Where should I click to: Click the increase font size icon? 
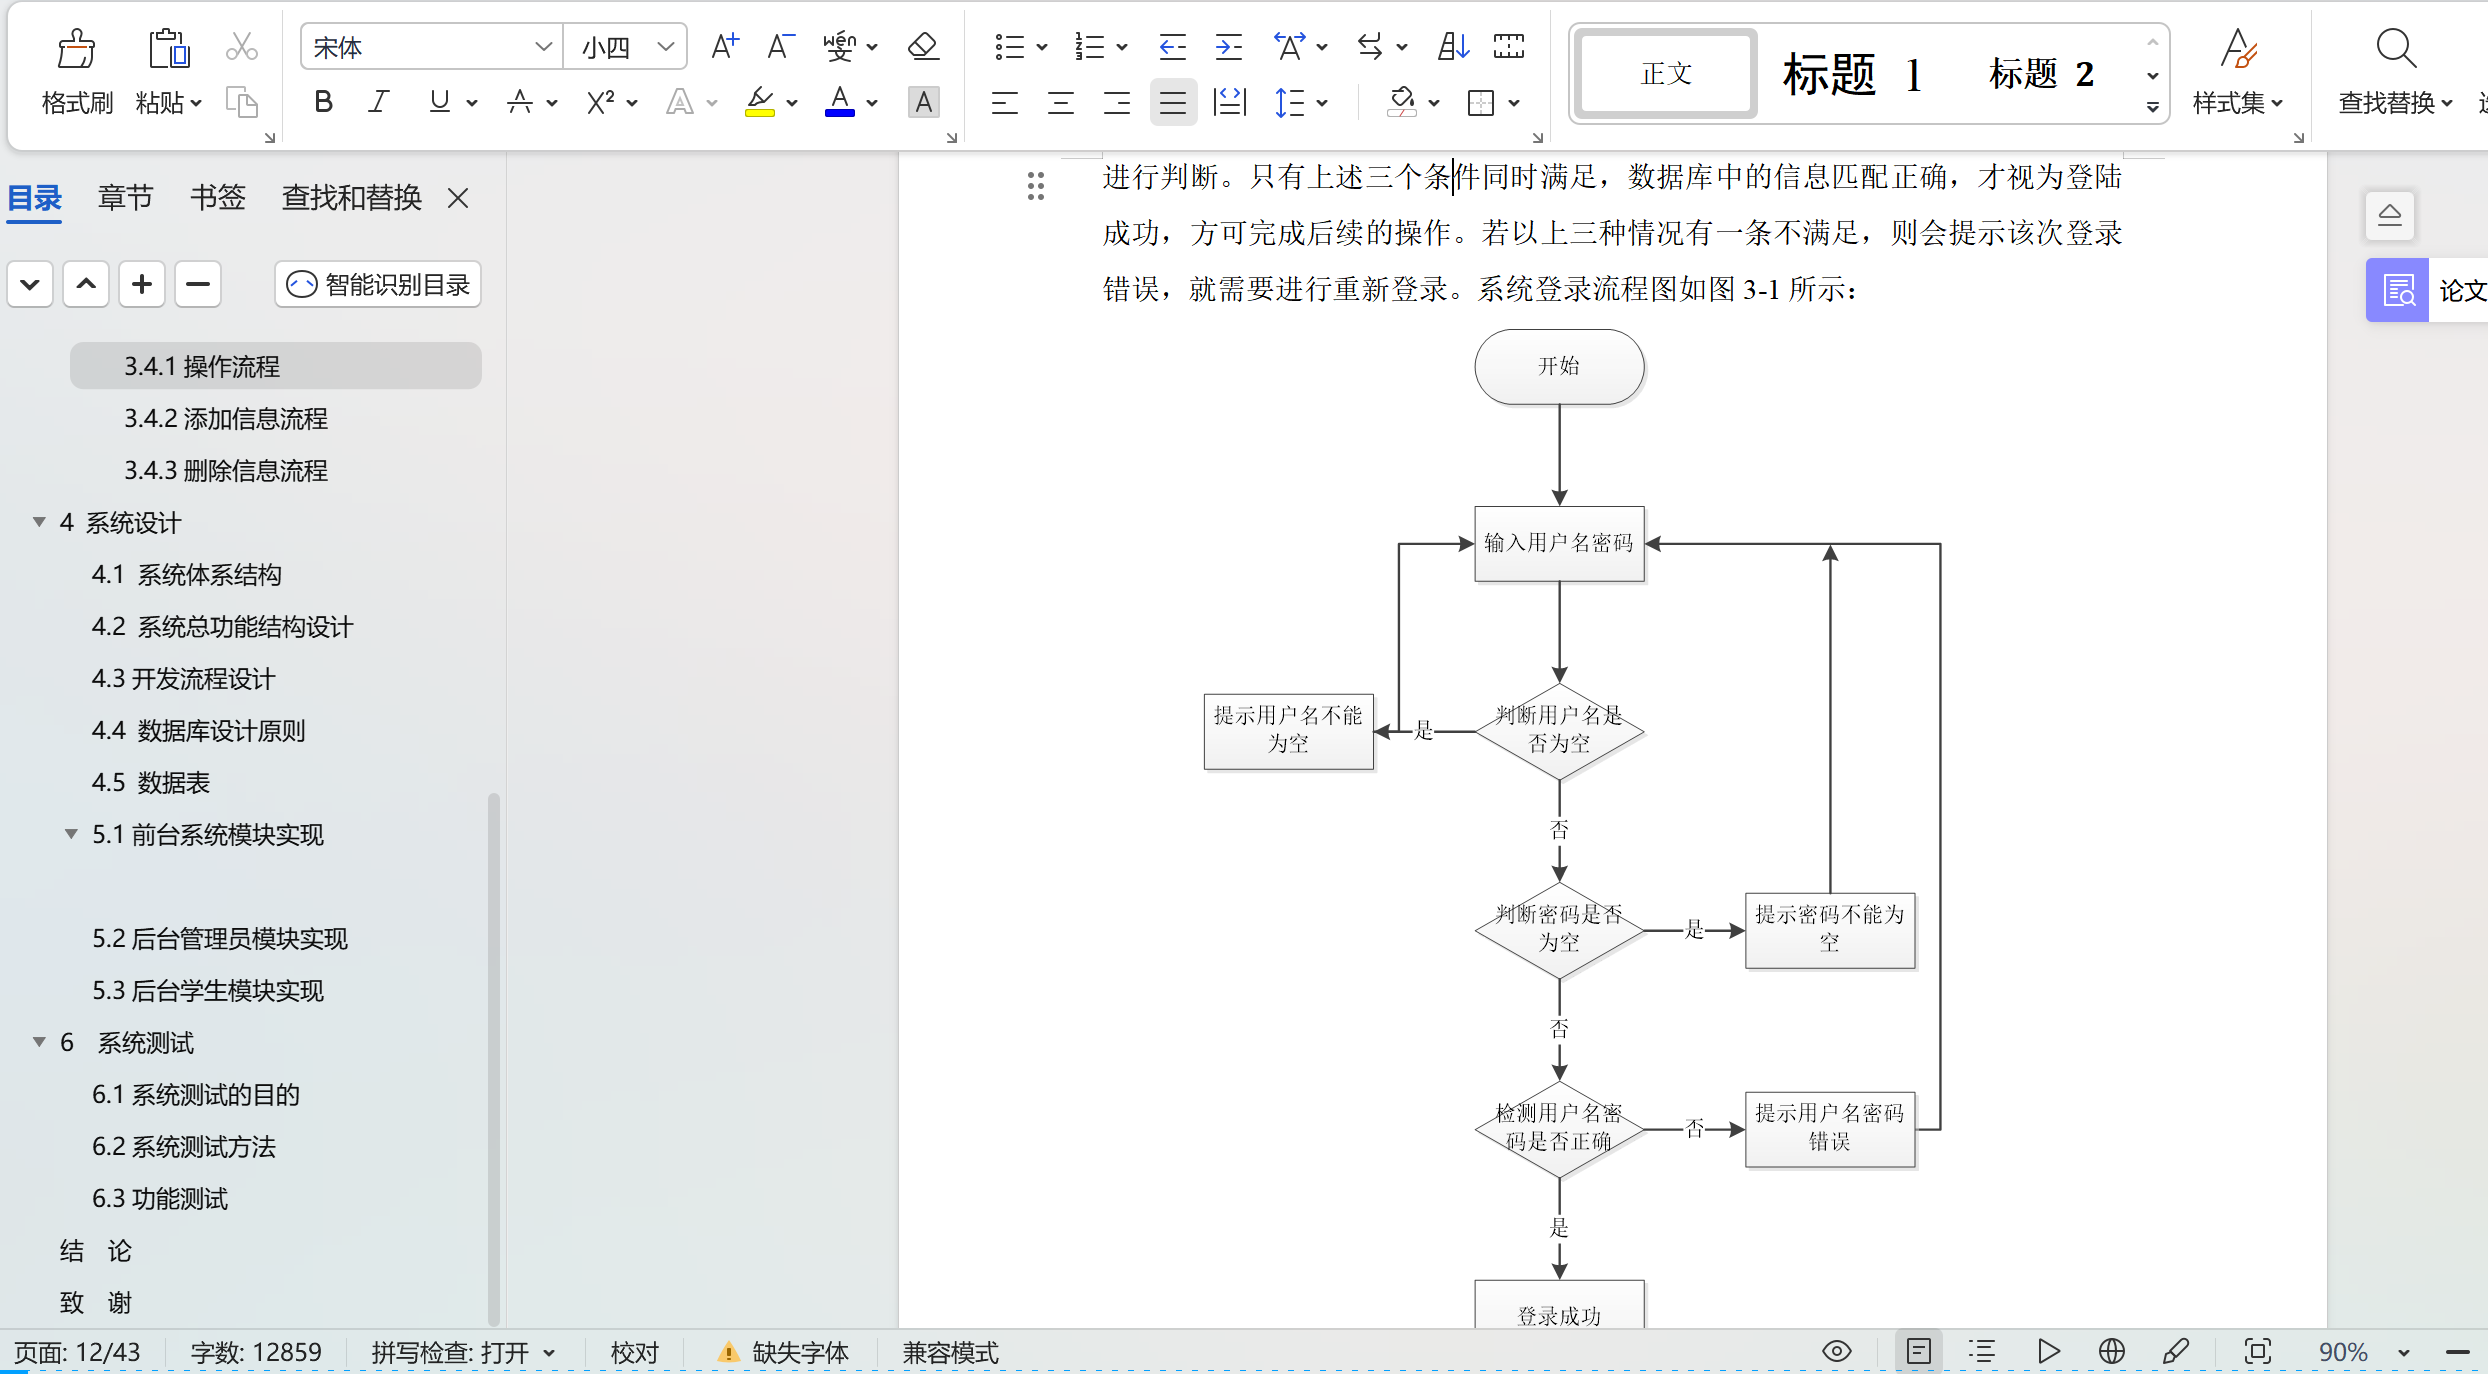pos(724,47)
